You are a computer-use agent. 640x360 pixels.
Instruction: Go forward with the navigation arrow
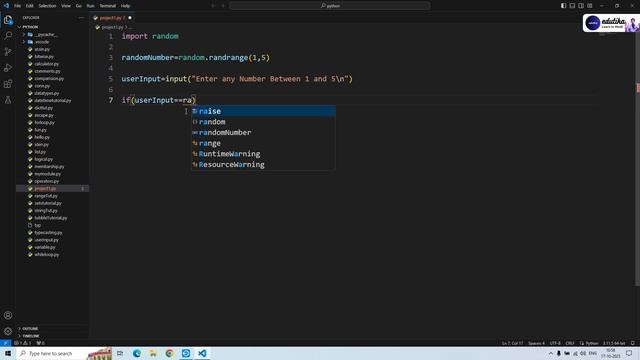pos(223,6)
